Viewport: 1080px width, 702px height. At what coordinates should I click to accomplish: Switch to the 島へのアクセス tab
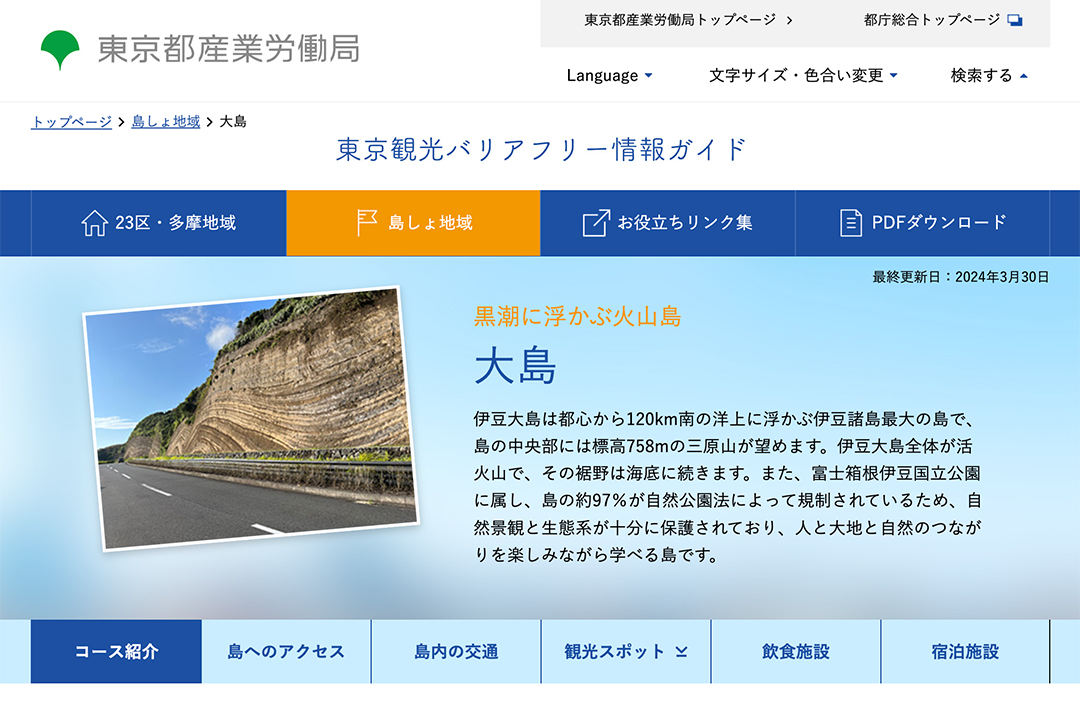[286, 652]
